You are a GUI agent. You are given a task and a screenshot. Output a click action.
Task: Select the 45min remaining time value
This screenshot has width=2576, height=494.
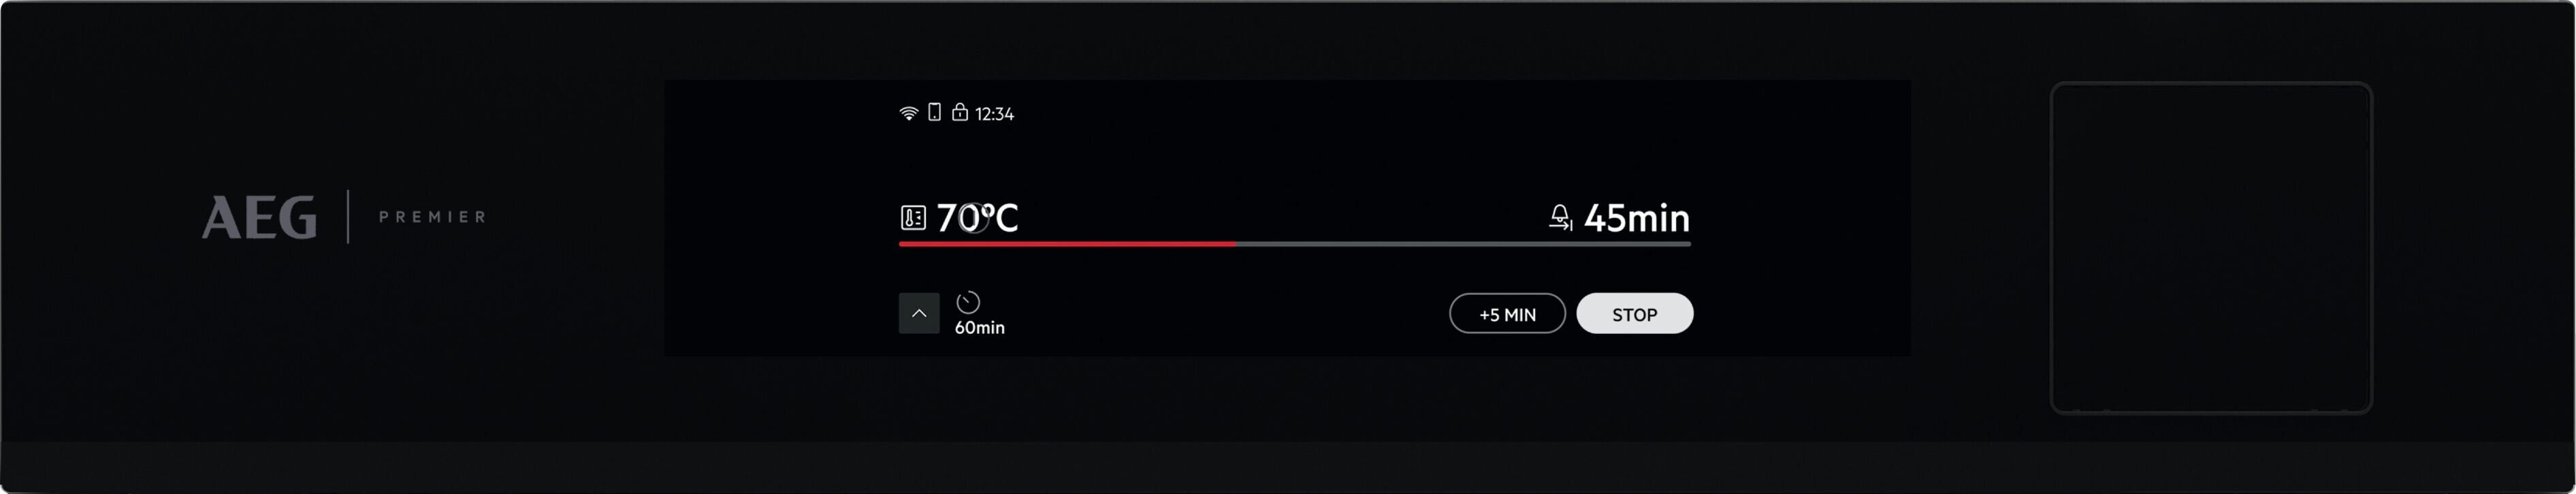click(1636, 218)
